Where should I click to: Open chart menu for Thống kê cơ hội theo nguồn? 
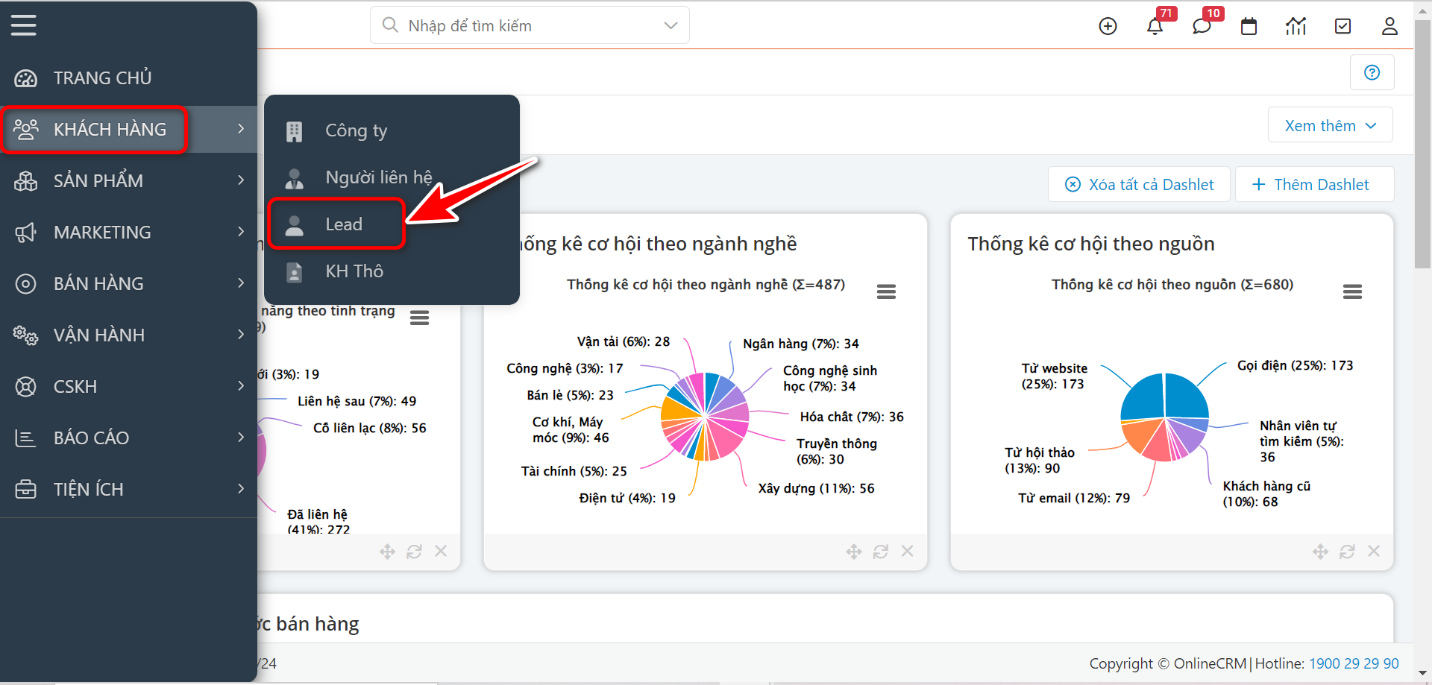tap(1352, 291)
